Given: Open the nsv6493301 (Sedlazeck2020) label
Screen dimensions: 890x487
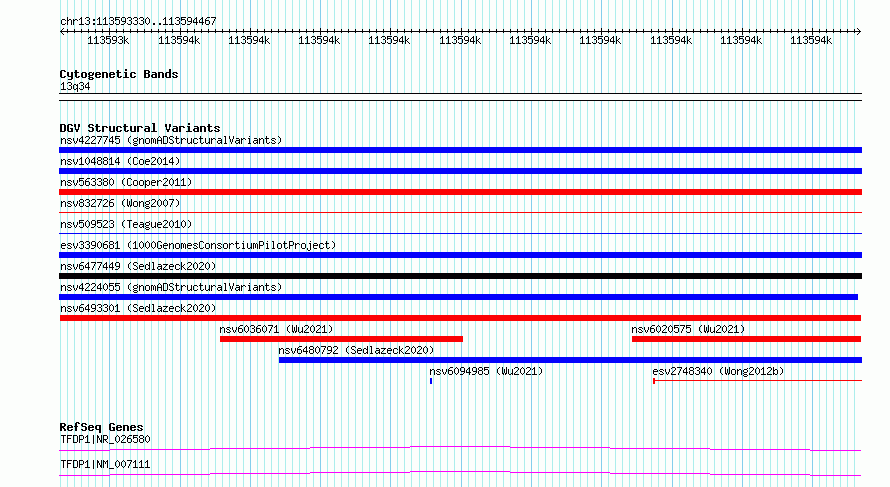Looking at the screenshot, I should coord(138,308).
